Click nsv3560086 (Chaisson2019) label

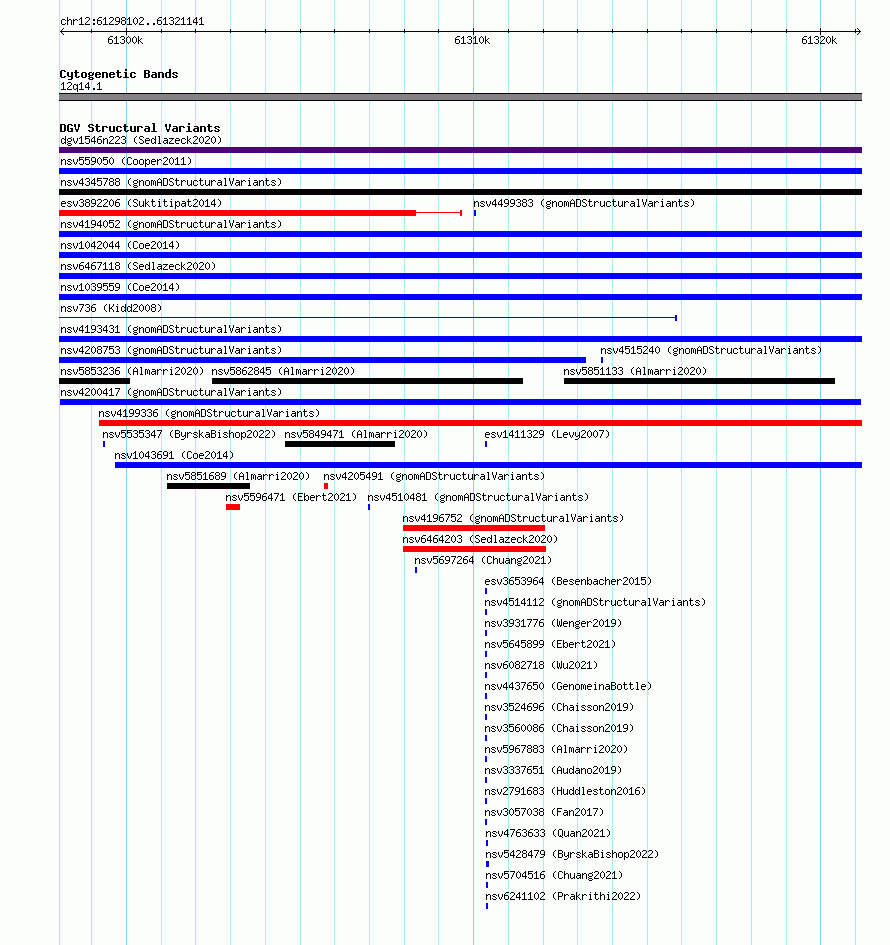559,729
